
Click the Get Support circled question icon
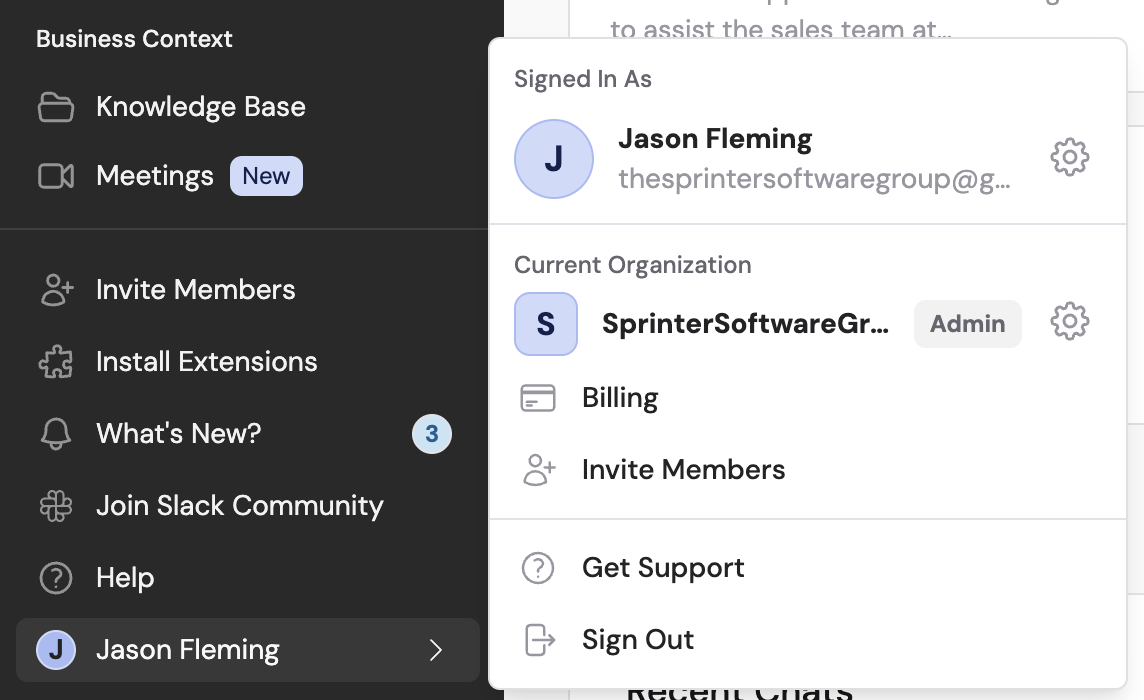(538, 567)
